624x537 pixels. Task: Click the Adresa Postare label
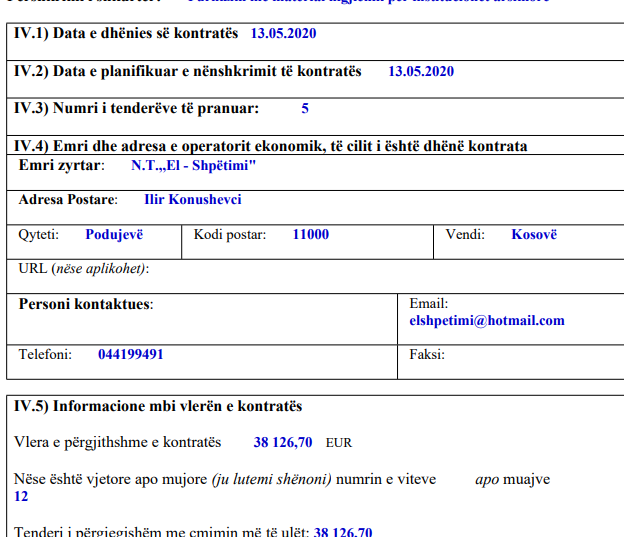(68, 199)
